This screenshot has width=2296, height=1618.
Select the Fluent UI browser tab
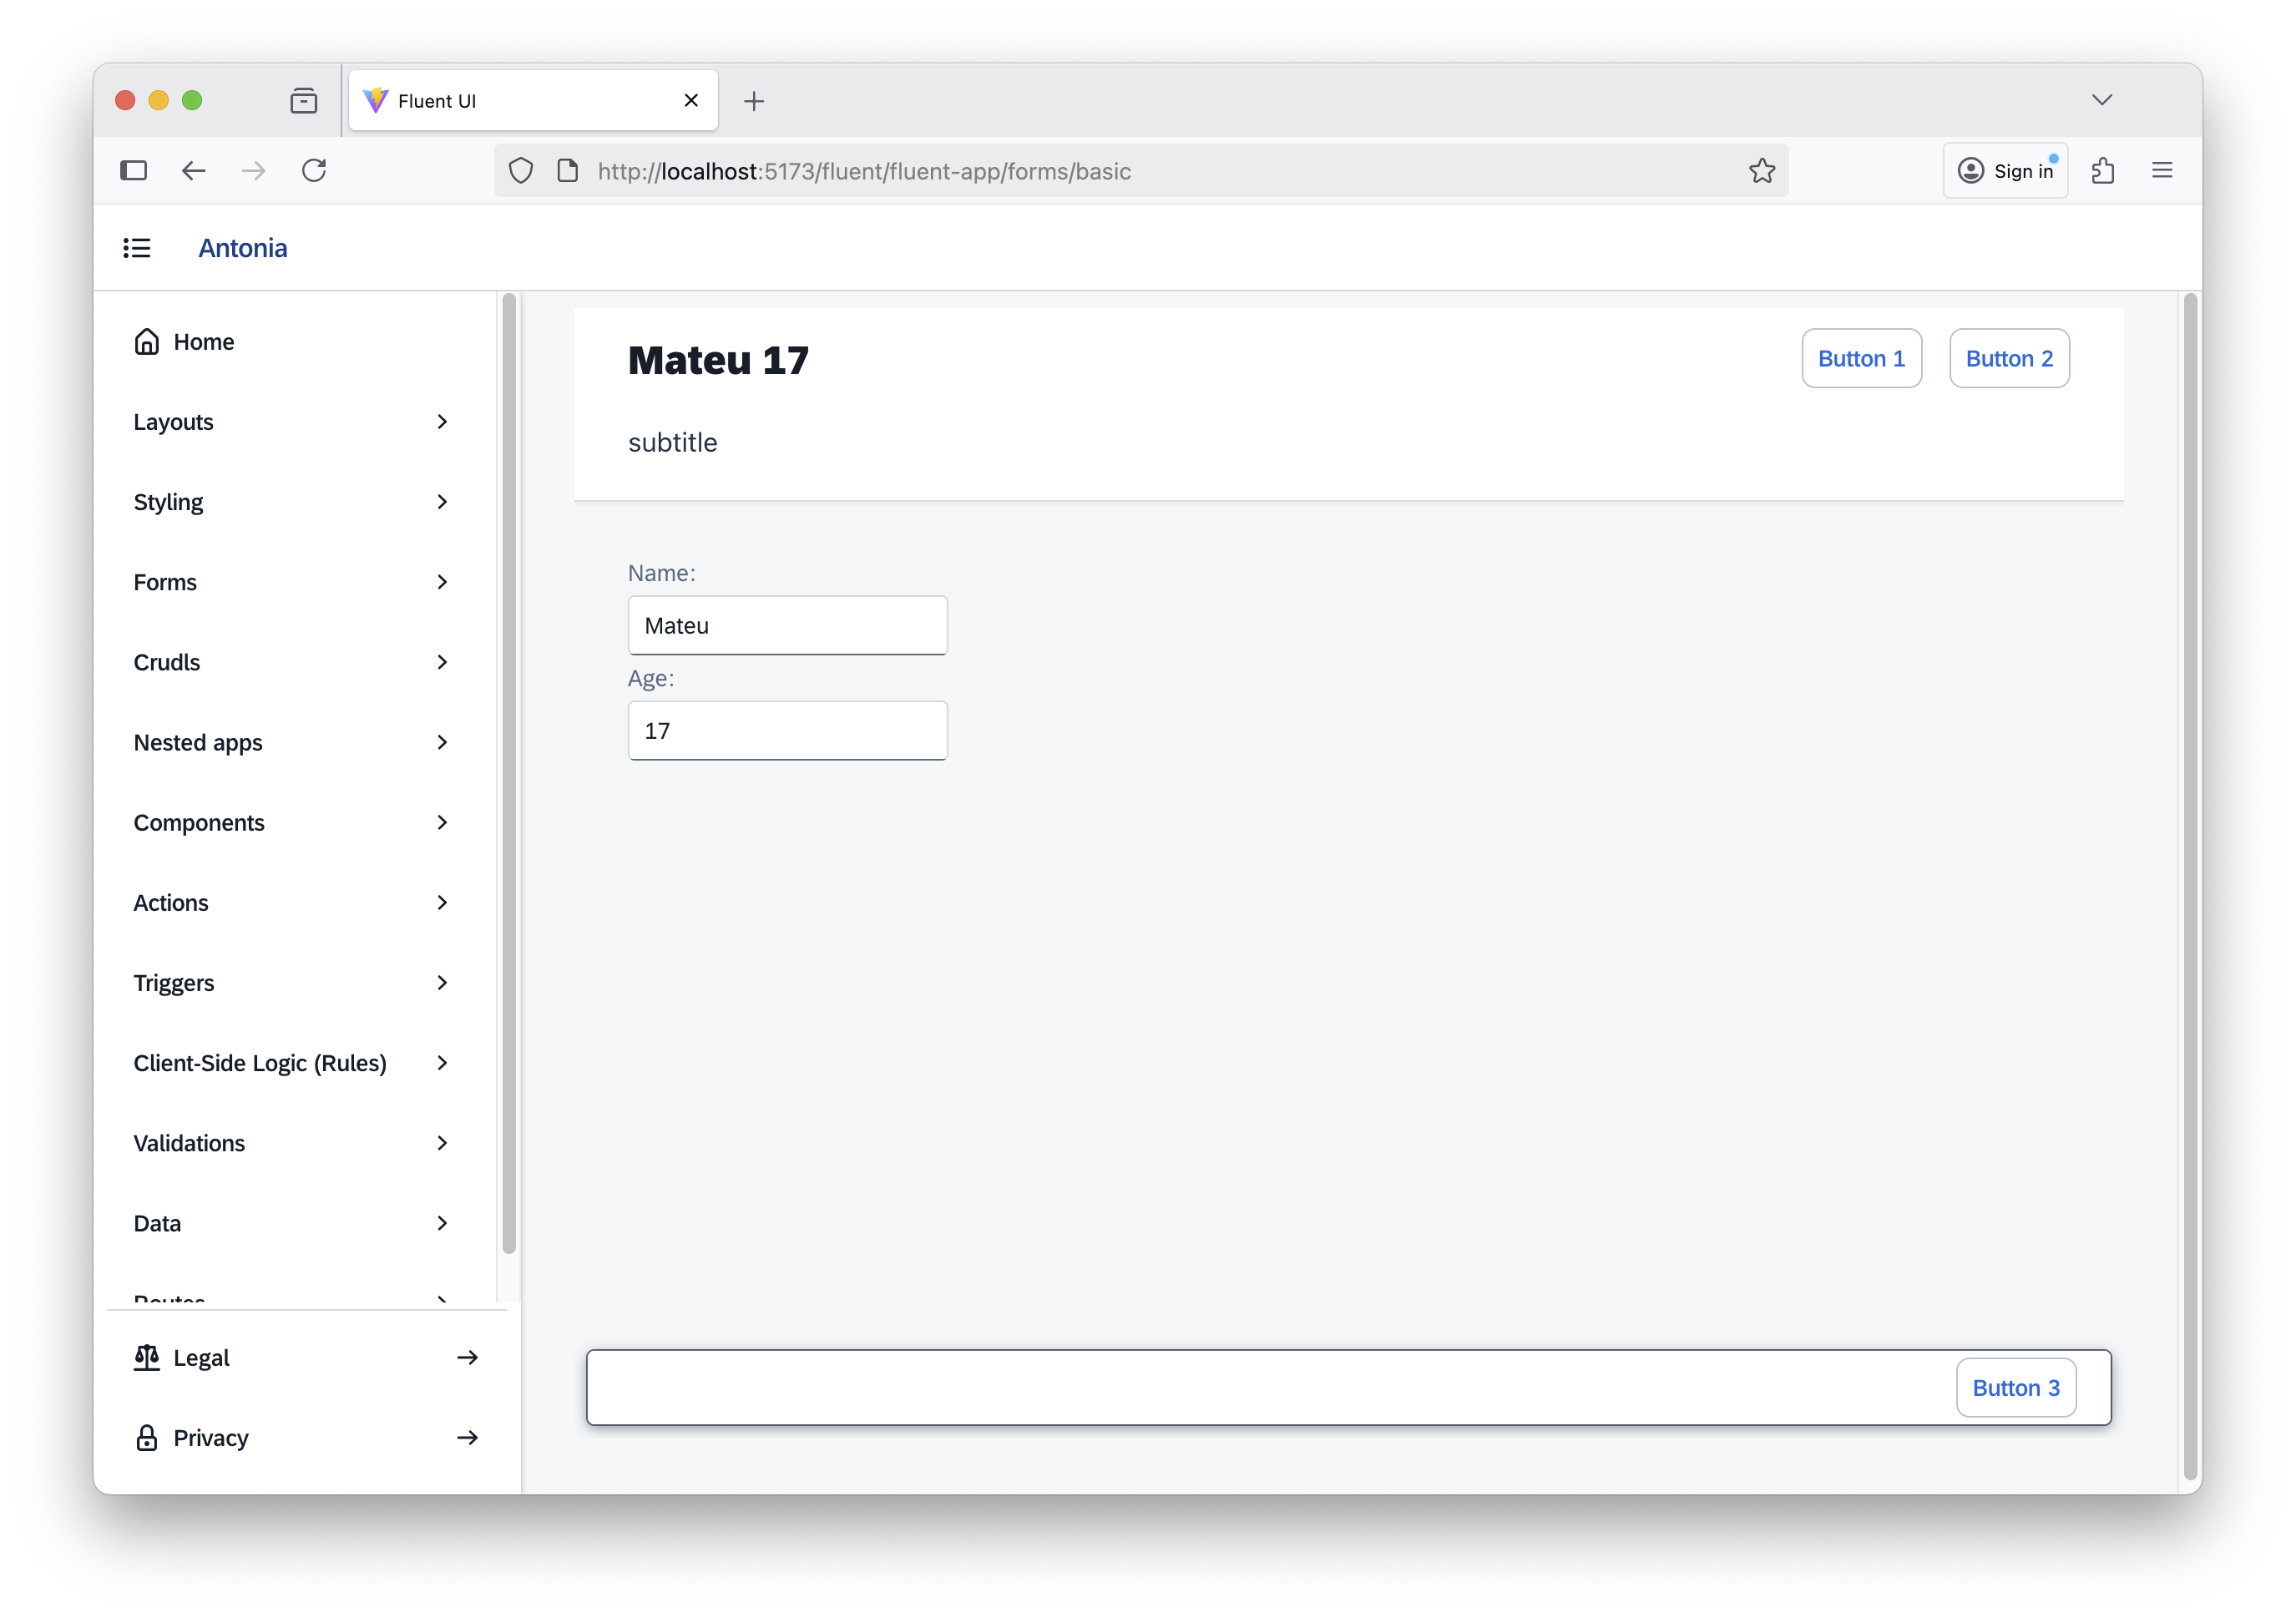520,101
